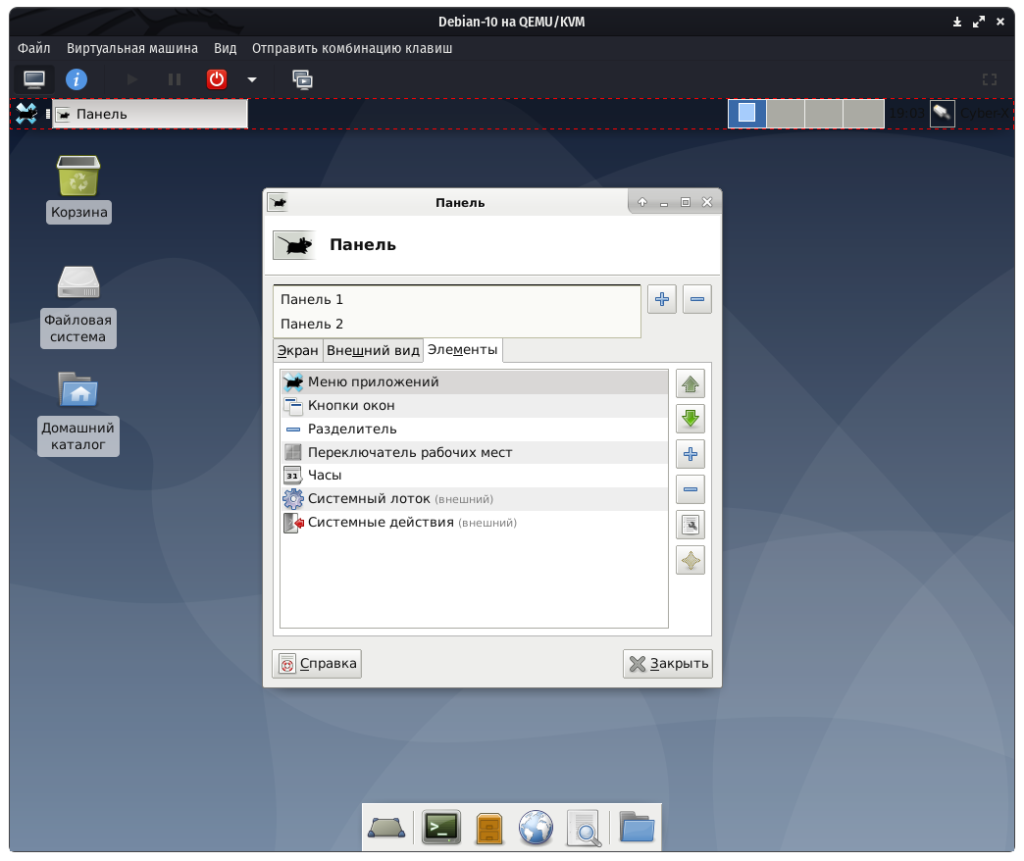
Task: Switch to the second workspace in the pager
Action: click(x=785, y=113)
